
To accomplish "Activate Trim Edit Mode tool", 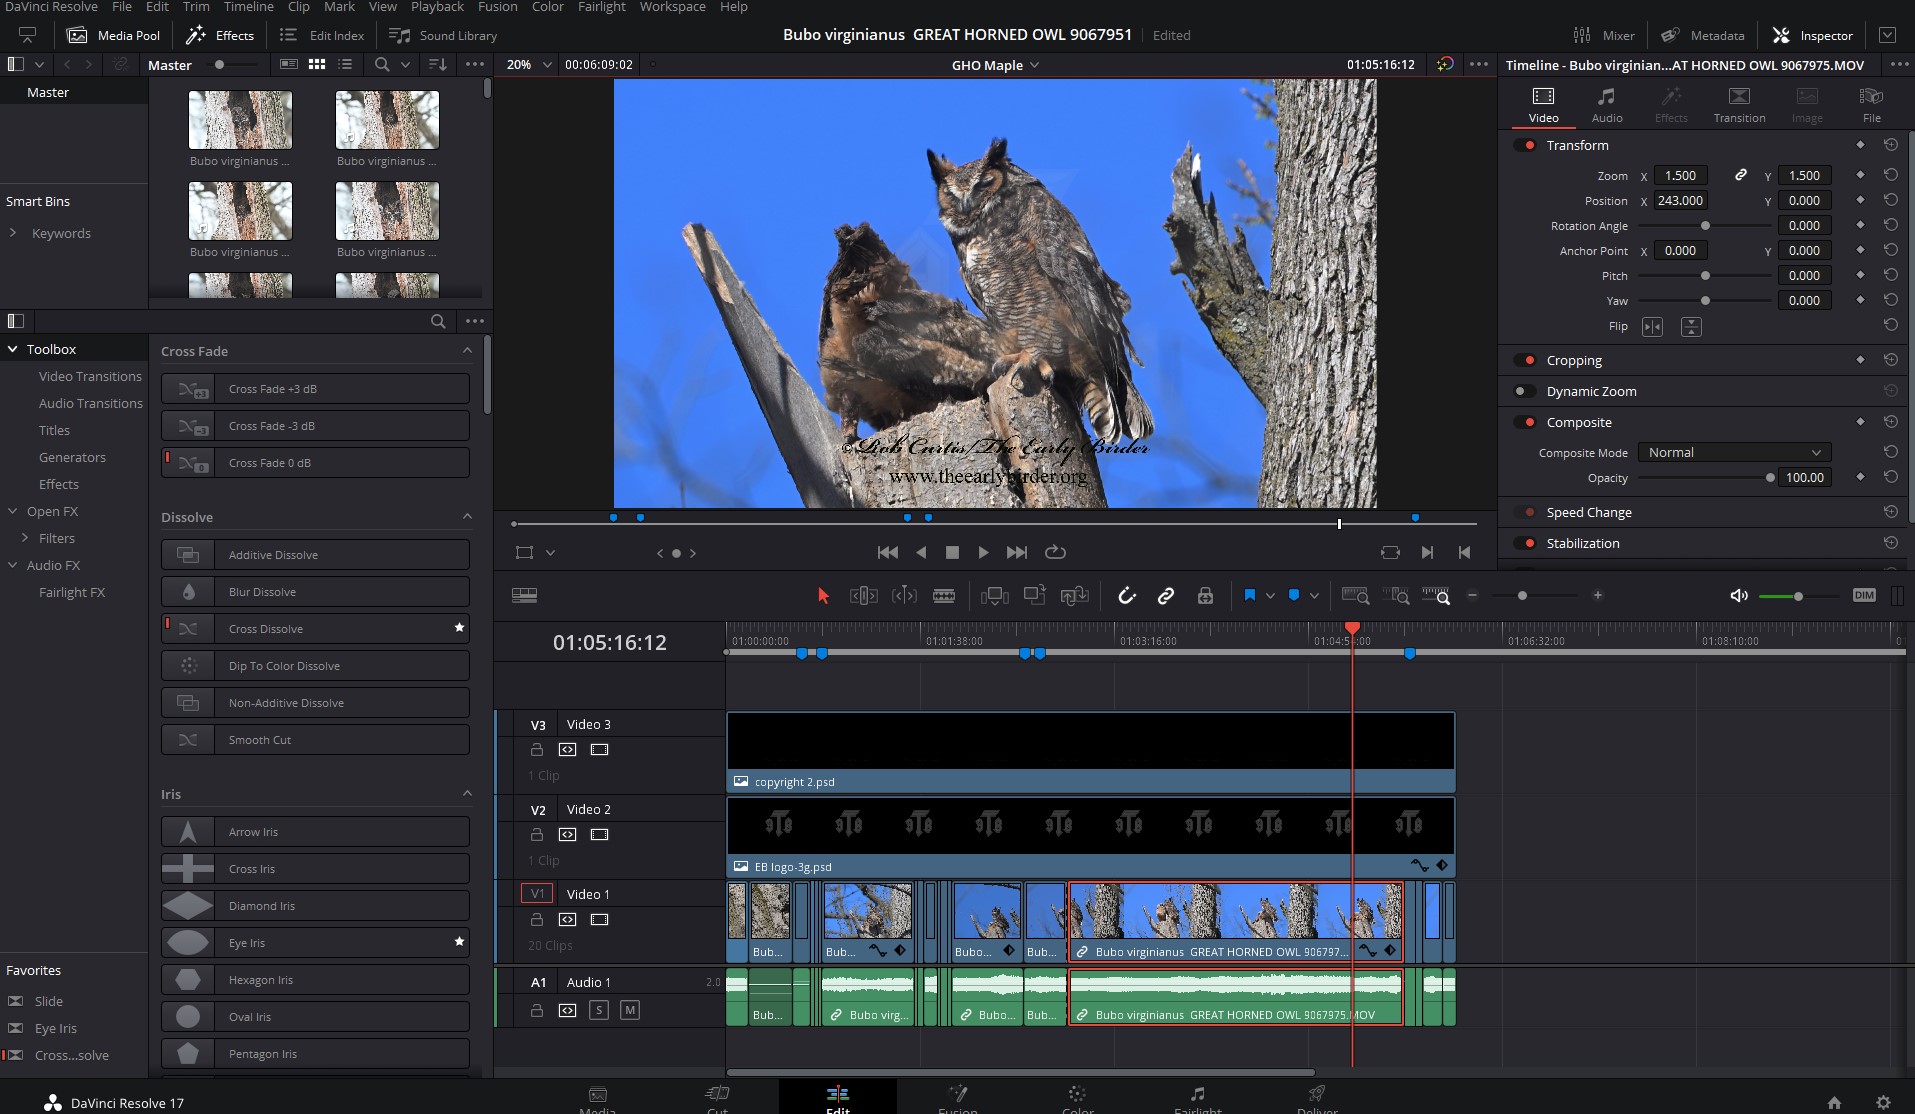I will pos(864,596).
